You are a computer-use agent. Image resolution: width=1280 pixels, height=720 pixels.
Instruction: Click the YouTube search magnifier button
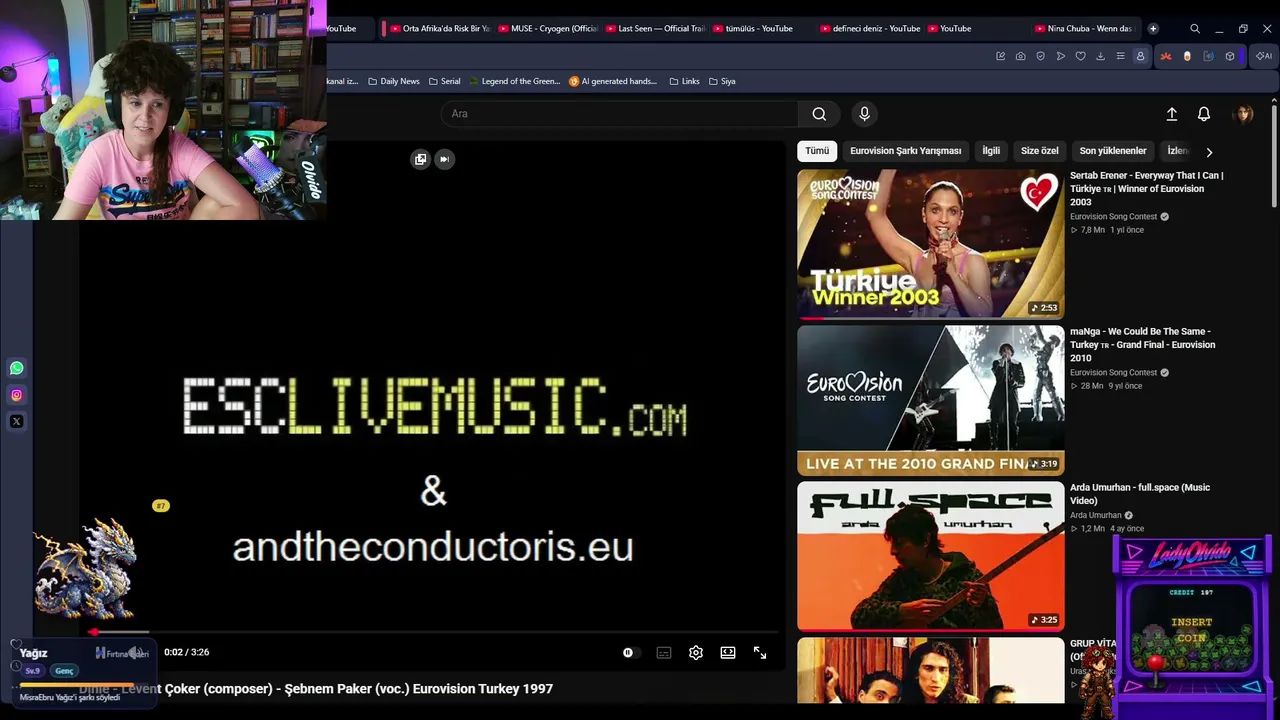click(x=819, y=114)
